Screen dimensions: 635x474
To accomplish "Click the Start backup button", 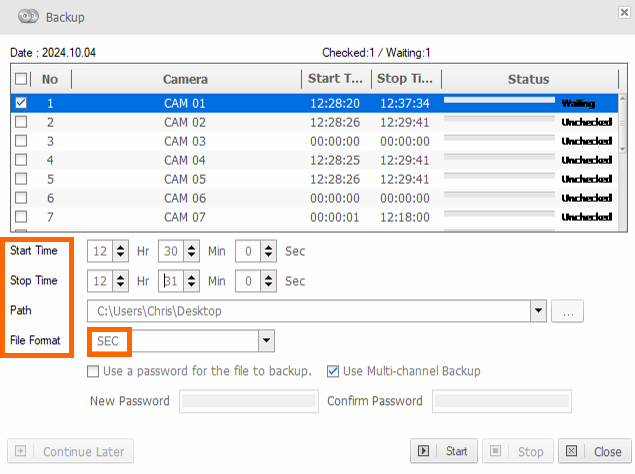I will (443, 451).
